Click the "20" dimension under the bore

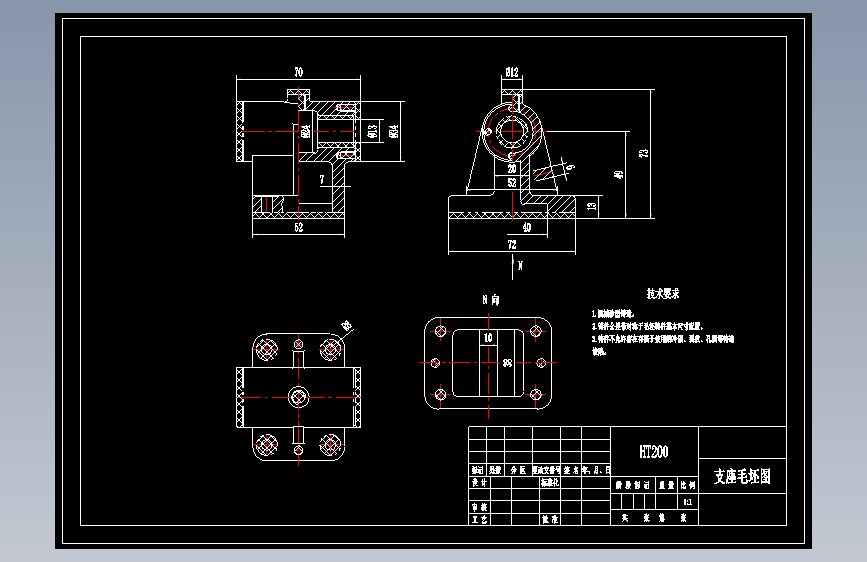coord(512,169)
